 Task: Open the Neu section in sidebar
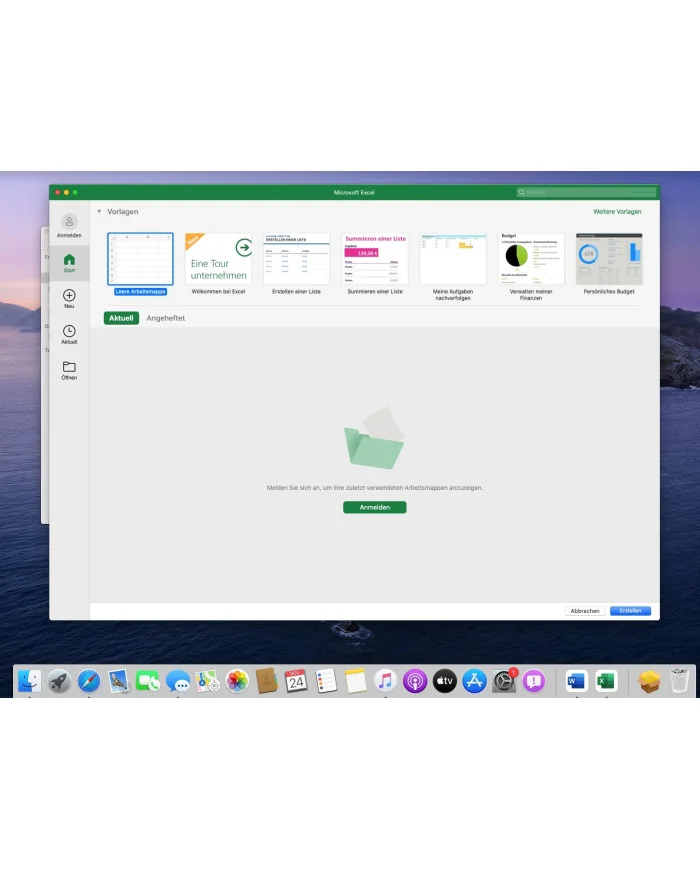point(69,299)
